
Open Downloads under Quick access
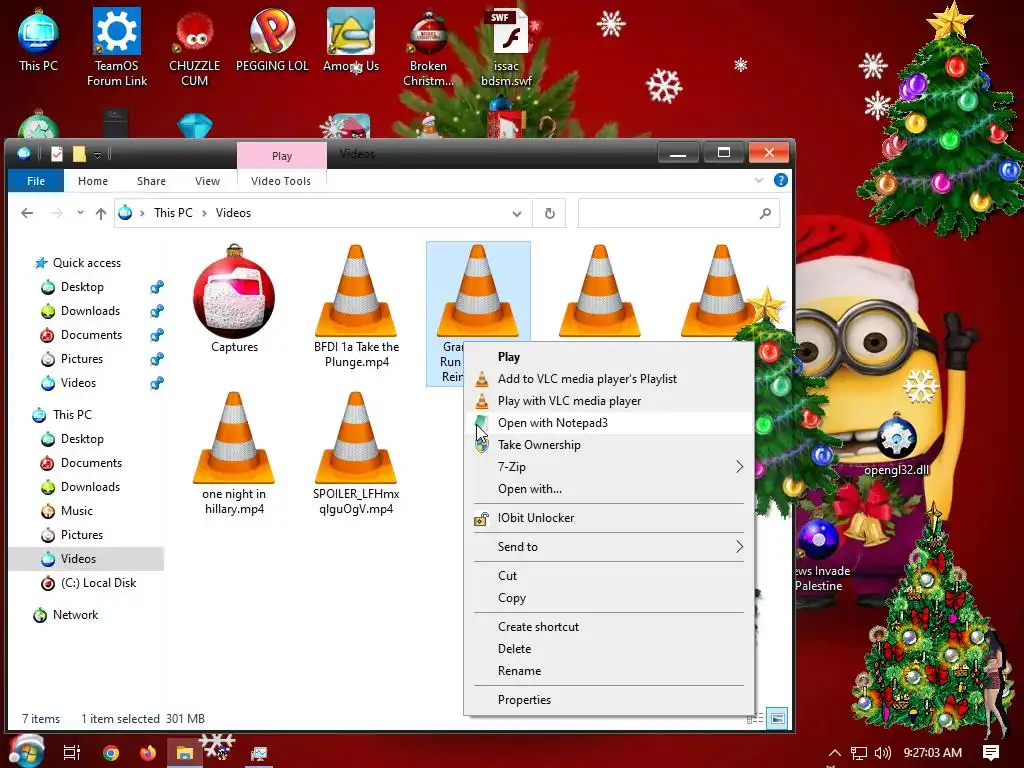pyautogui.click(x=90, y=311)
